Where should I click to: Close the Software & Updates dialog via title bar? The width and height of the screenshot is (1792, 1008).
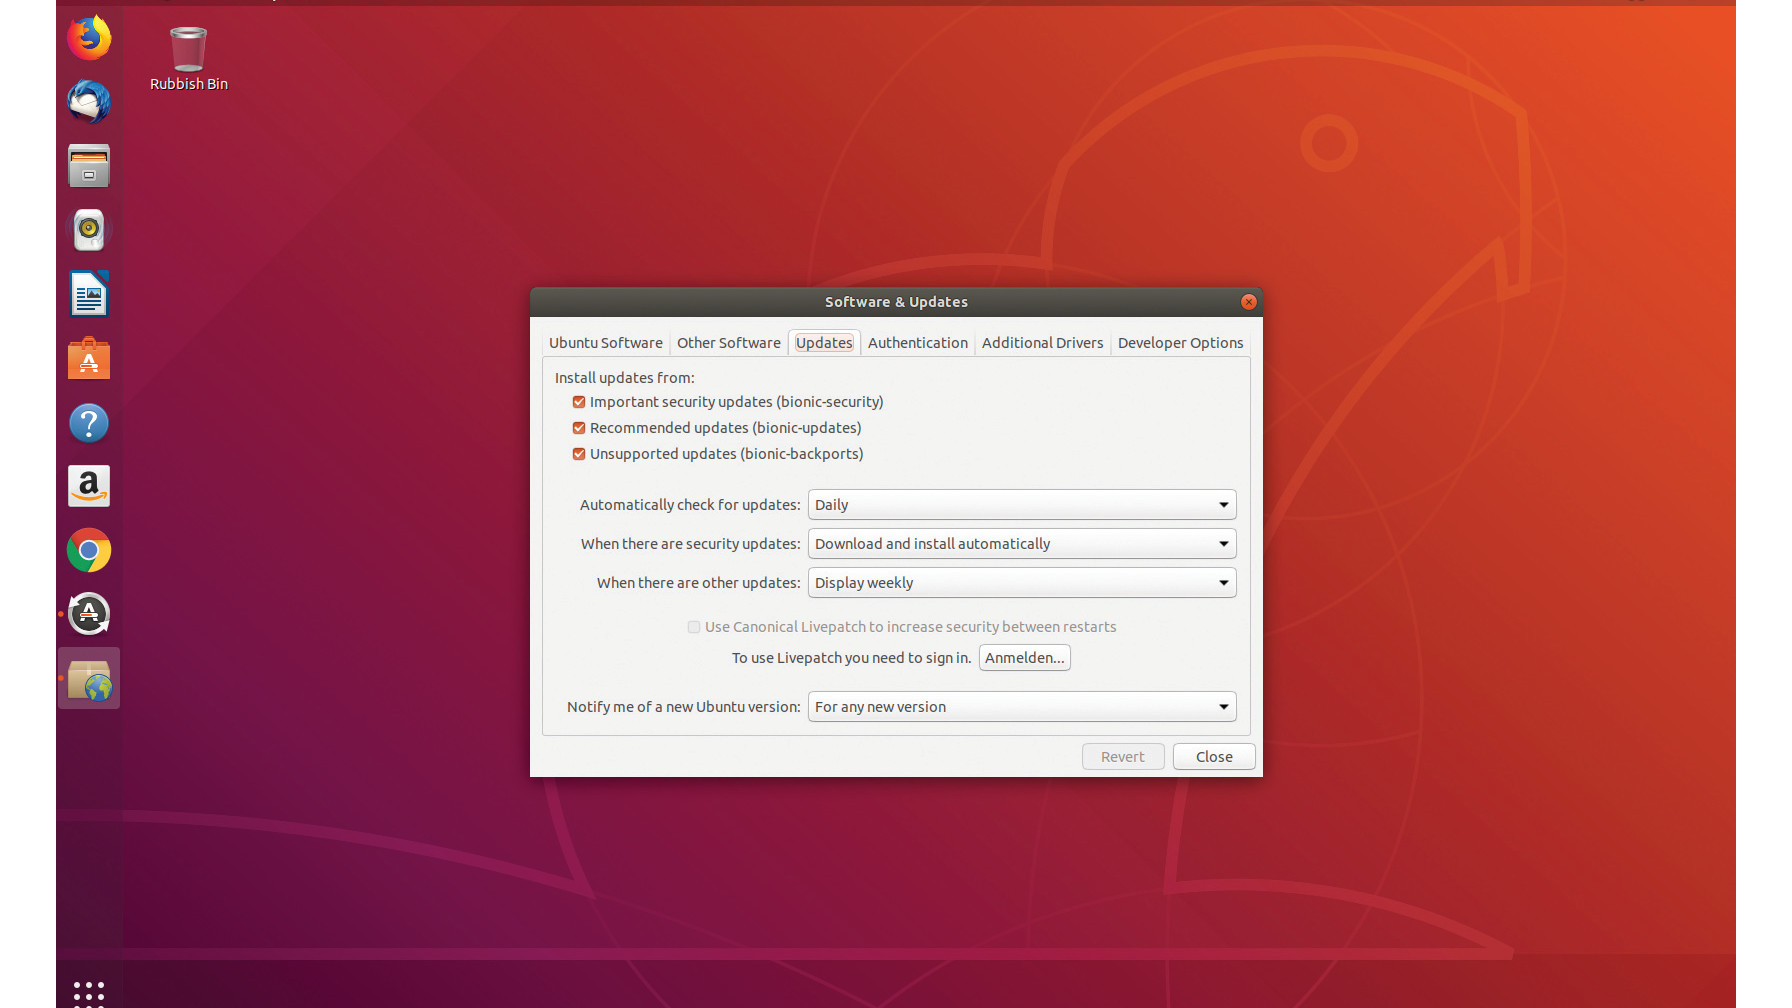coord(1248,302)
